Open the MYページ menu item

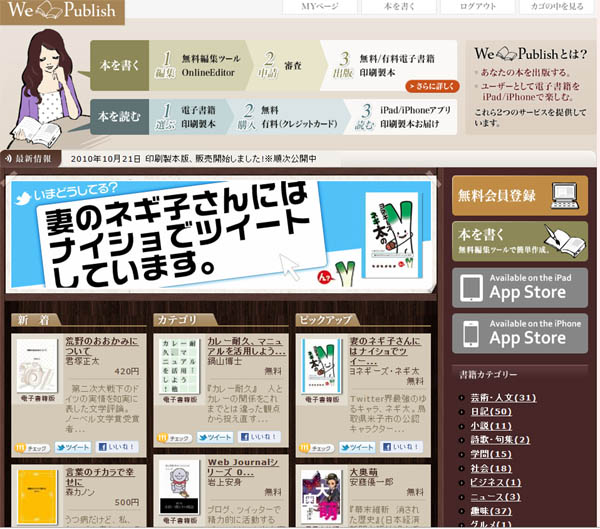pyautogui.click(x=320, y=7)
